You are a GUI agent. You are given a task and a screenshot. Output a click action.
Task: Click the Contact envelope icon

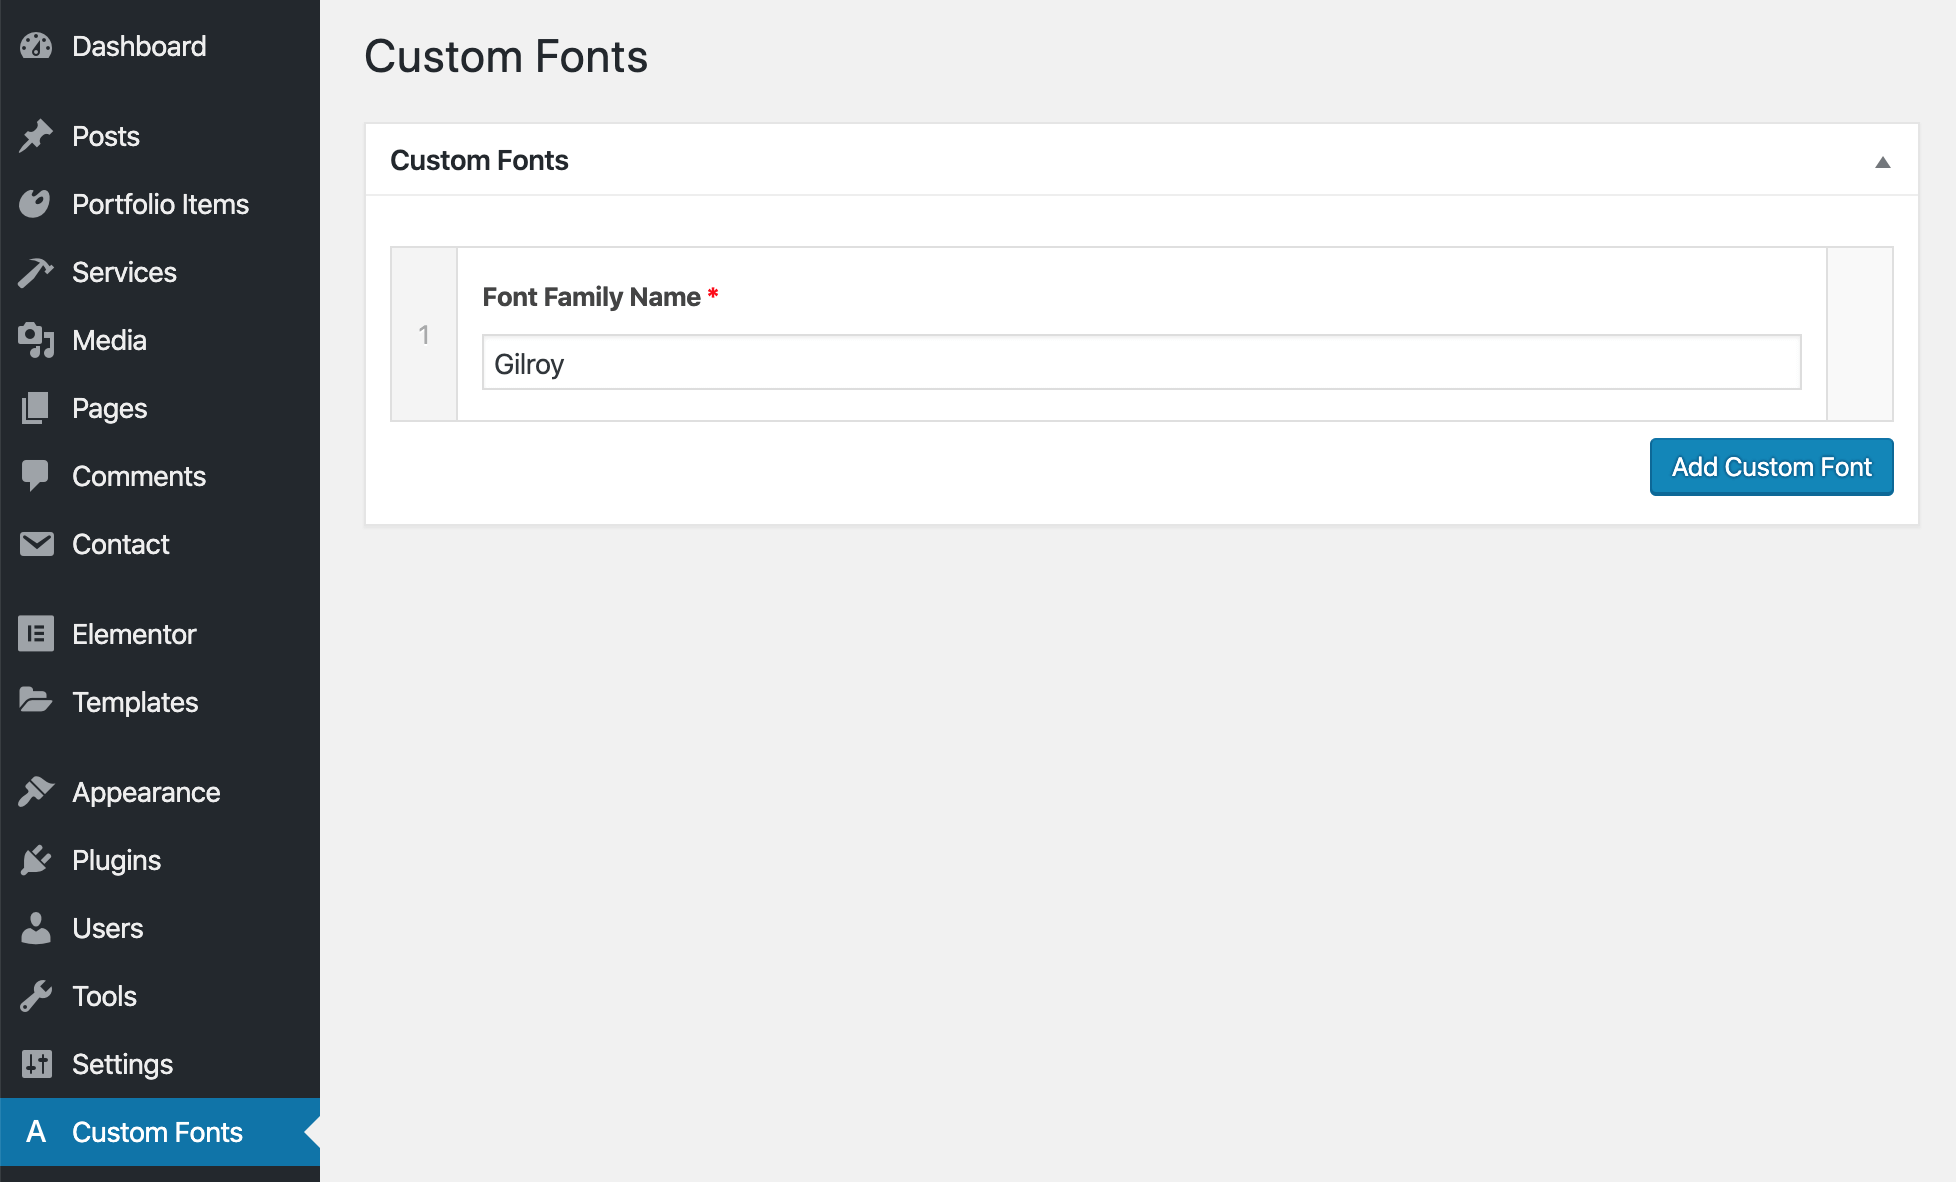[36, 544]
